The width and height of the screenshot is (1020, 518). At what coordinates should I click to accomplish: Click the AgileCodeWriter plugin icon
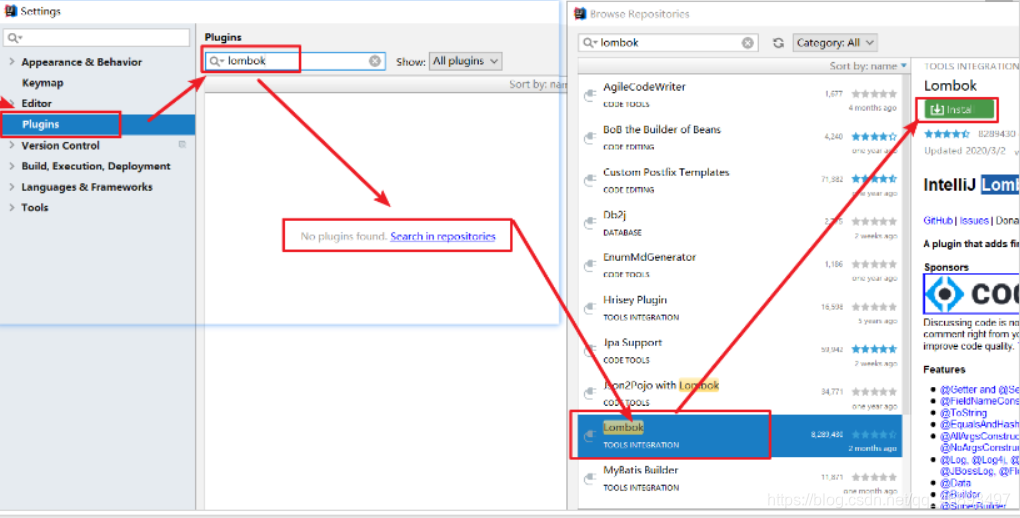589,95
